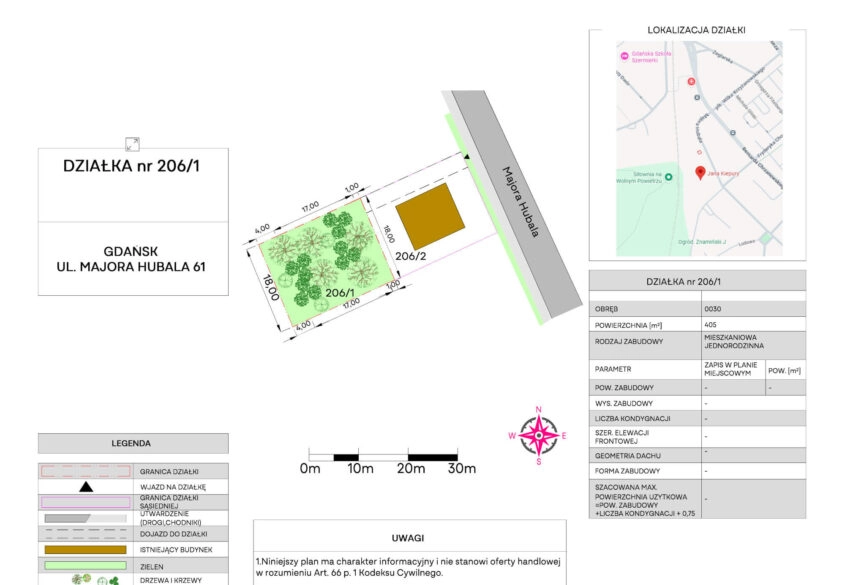Click the pink Gdańska Szkoła Szermierki marker

click(x=622, y=57)
